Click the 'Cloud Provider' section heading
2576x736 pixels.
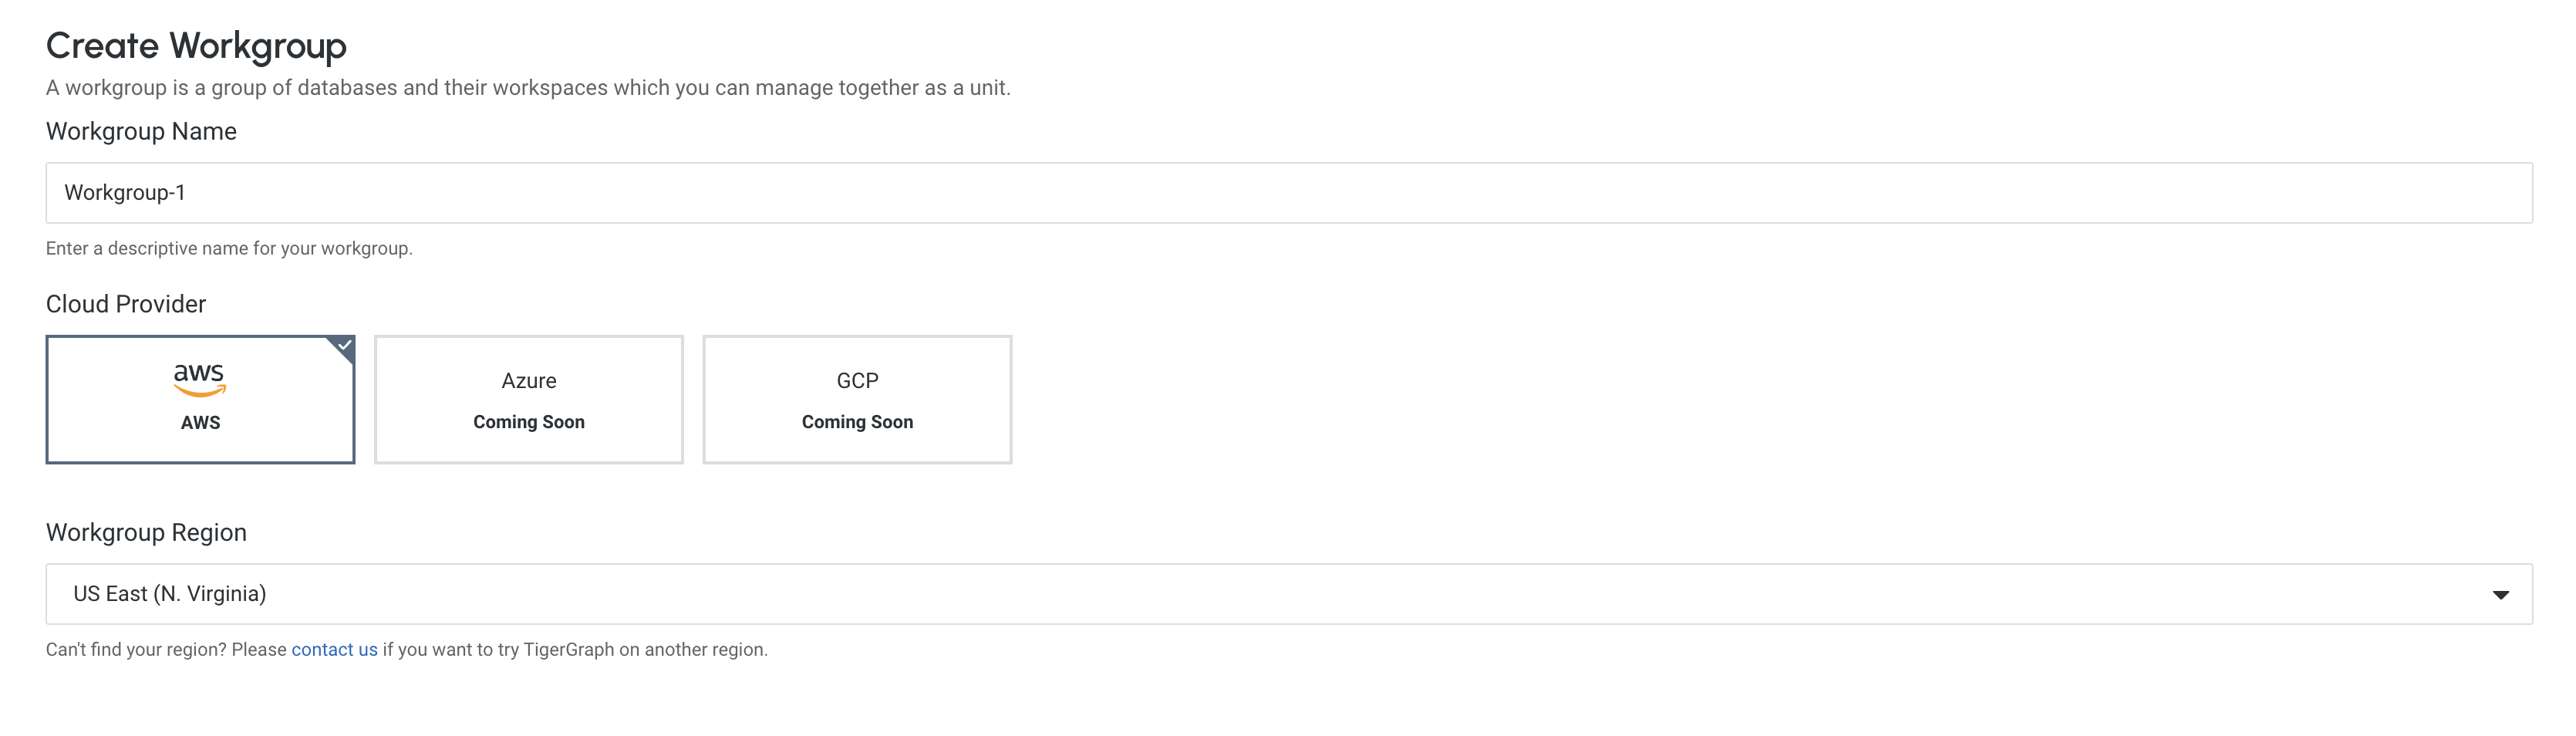pyautogui.click(x=125, y=303)
